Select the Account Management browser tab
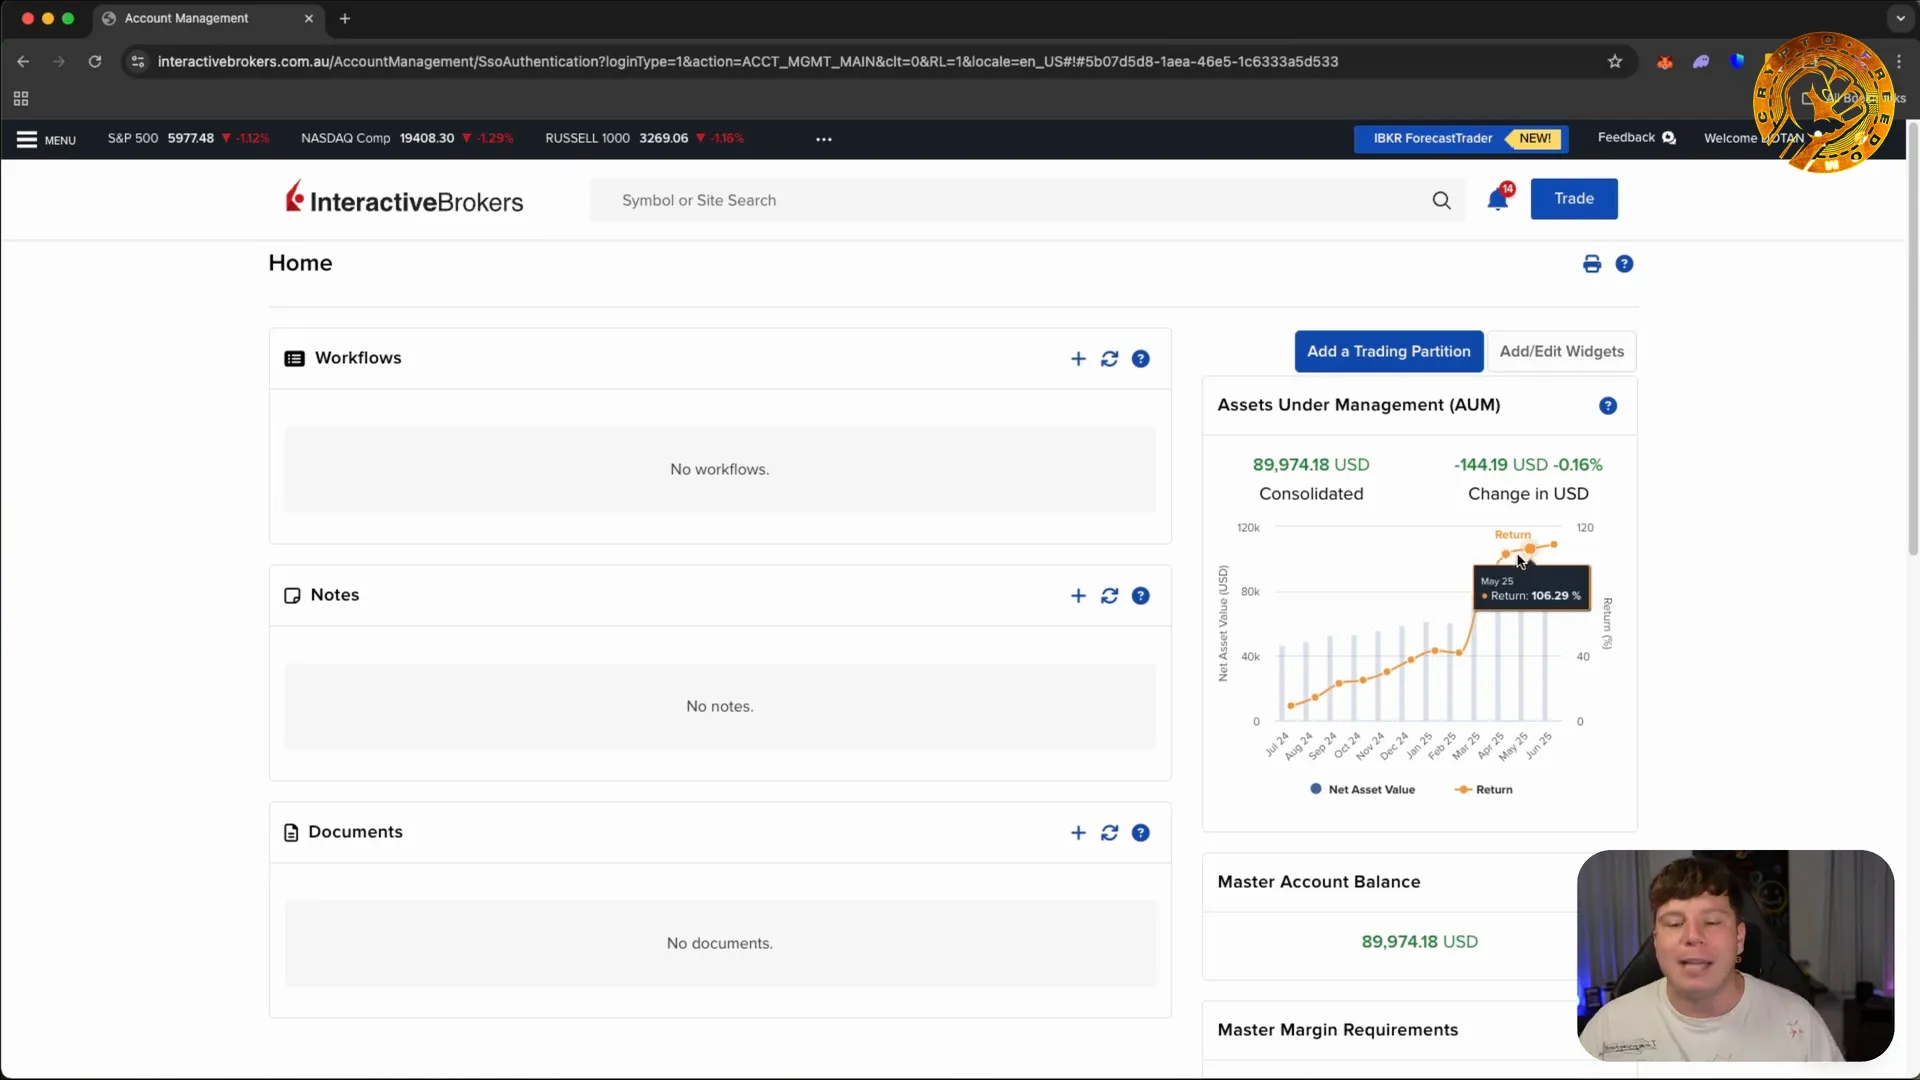The width and height of the screenshot is (1920, 1080). point(207,19)
